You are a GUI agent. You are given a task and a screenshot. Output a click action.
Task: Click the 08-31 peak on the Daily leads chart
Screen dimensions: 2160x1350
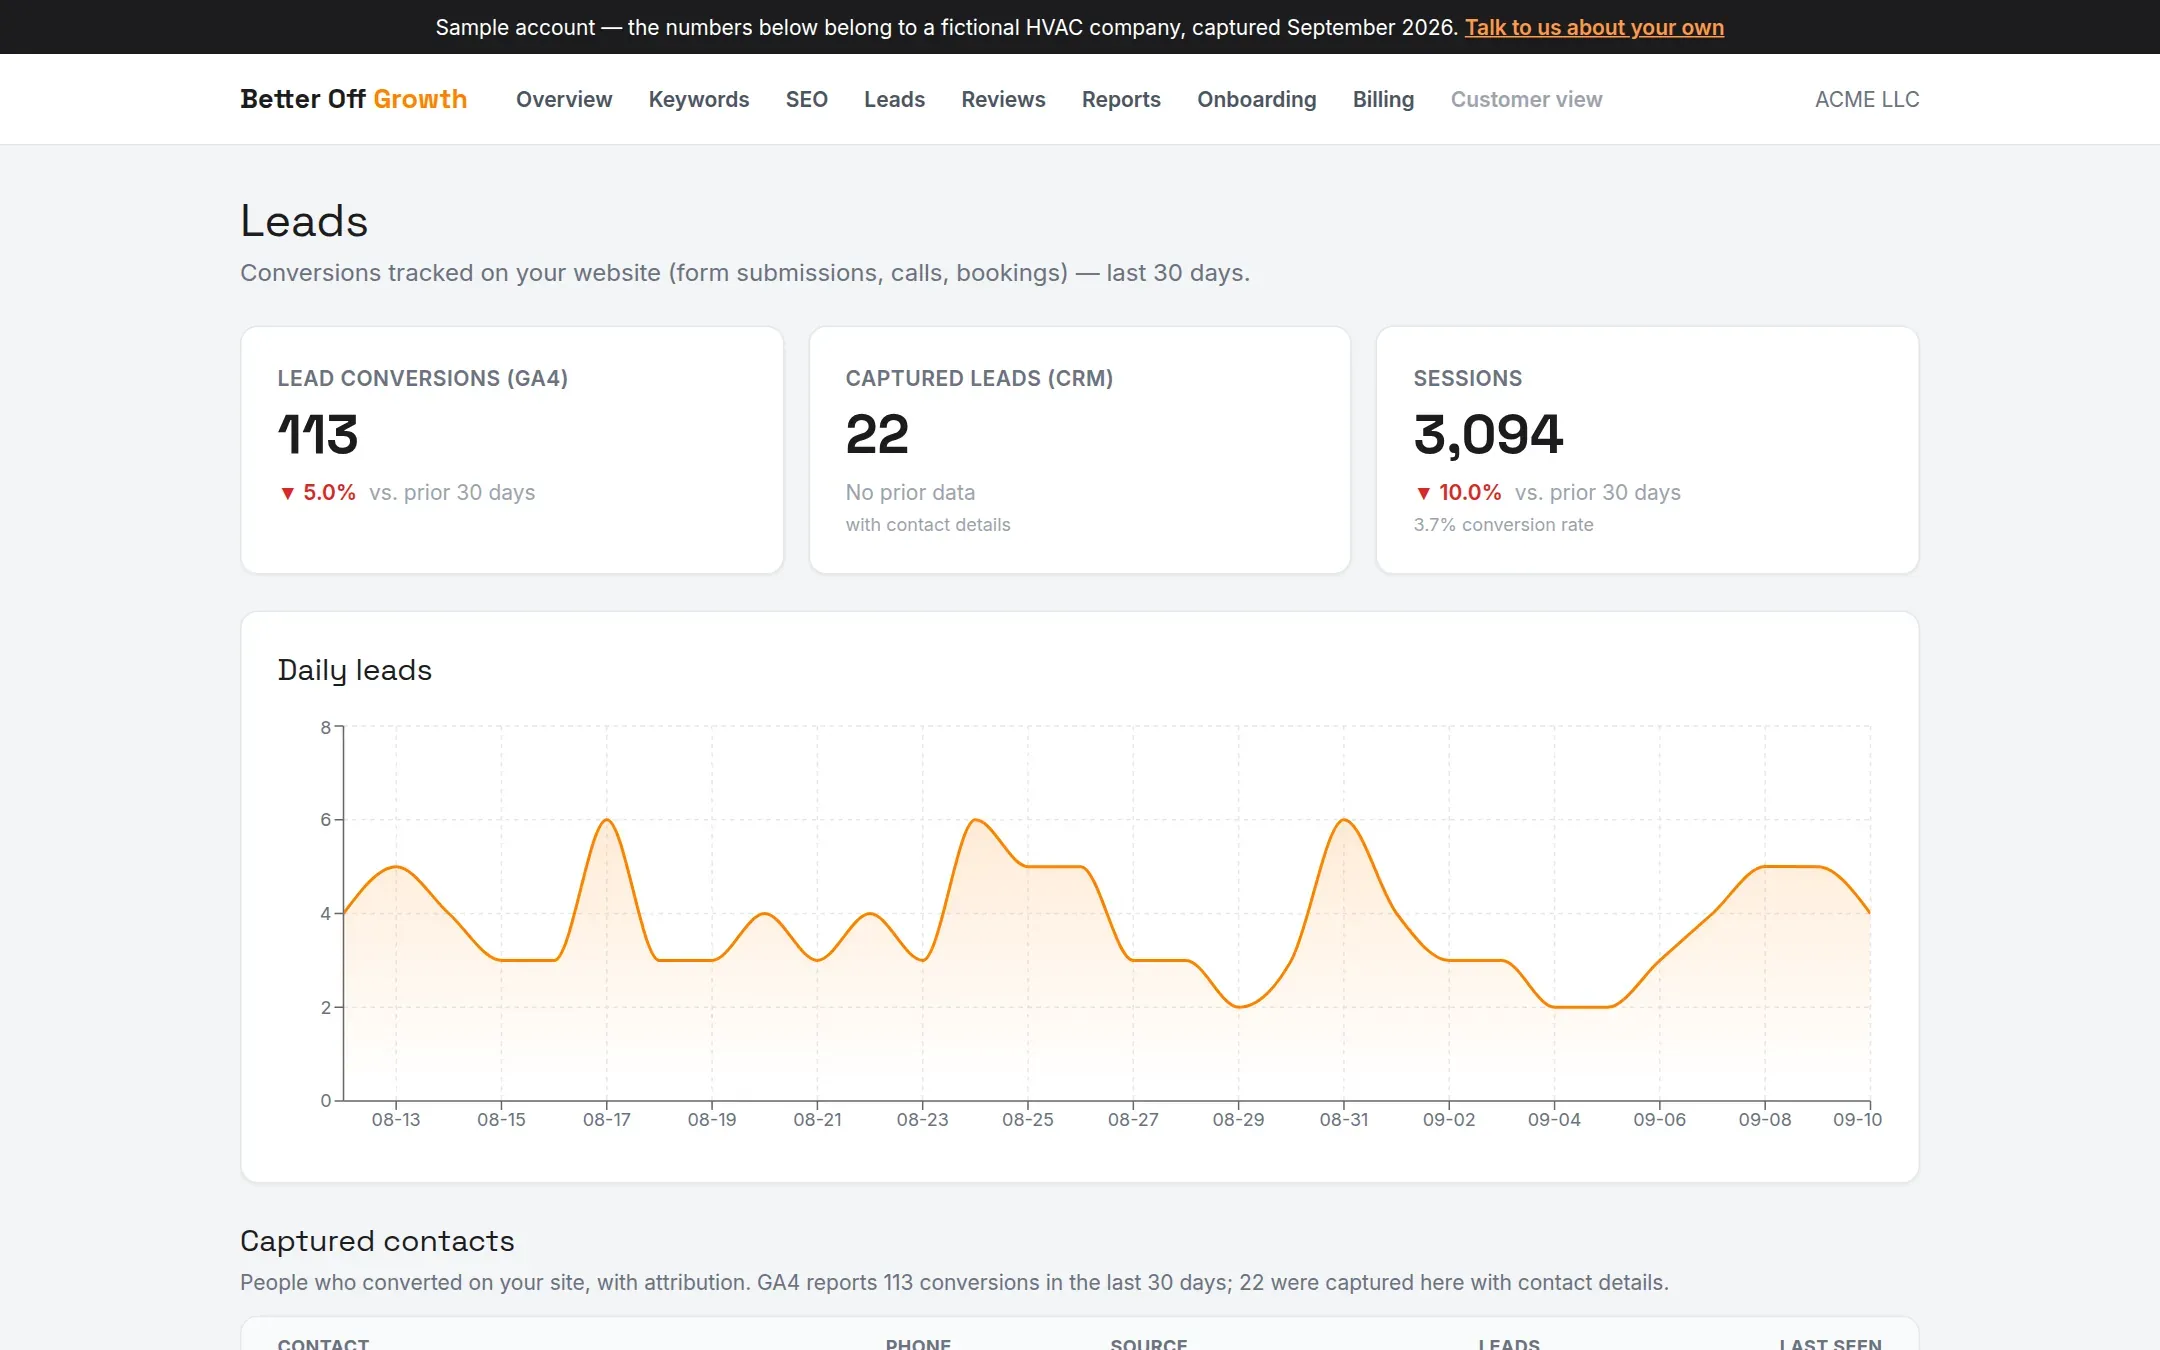click(x=1344, y=820)
